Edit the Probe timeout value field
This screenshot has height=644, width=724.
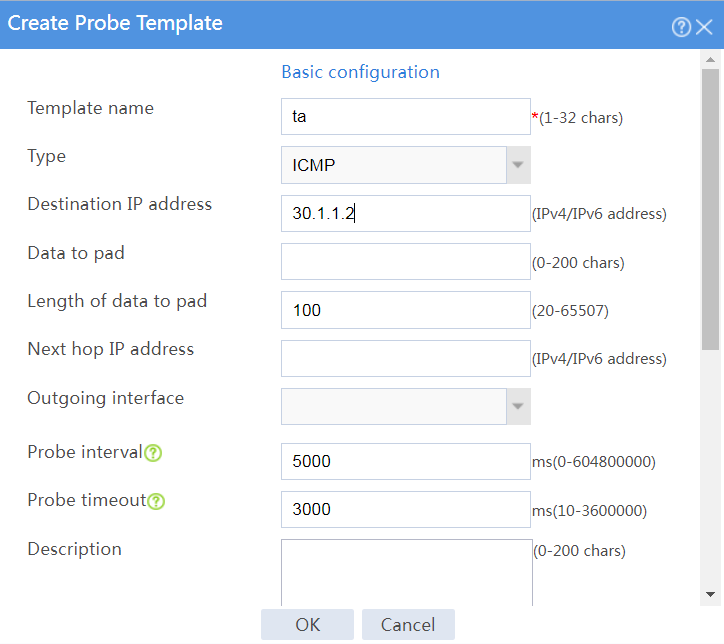point(406,510)
